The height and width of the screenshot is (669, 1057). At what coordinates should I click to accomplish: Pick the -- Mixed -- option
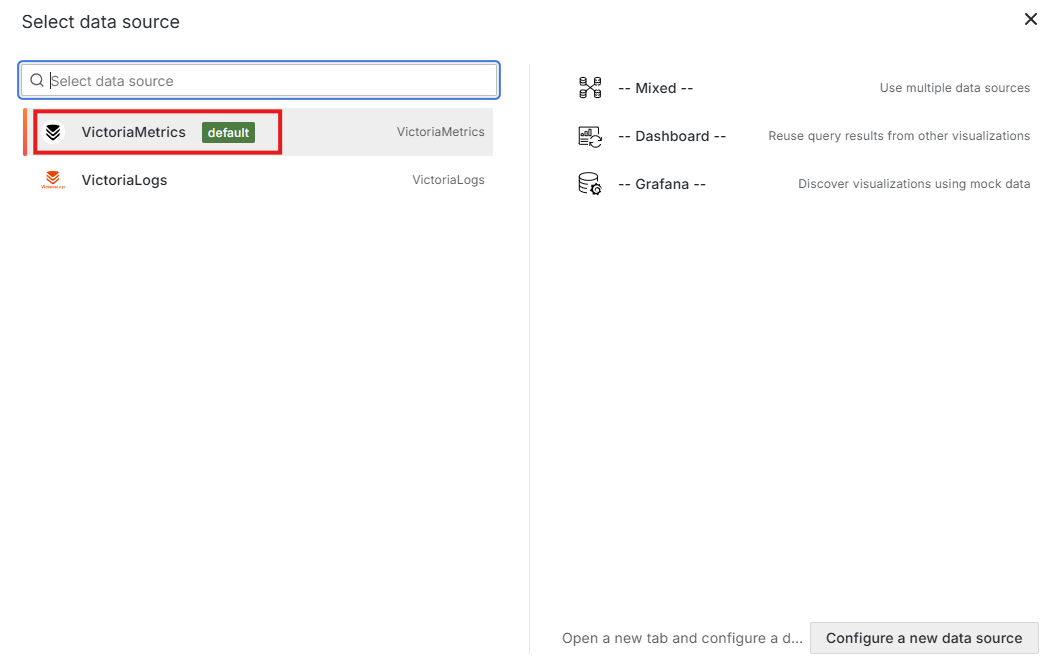coord(655,88)
